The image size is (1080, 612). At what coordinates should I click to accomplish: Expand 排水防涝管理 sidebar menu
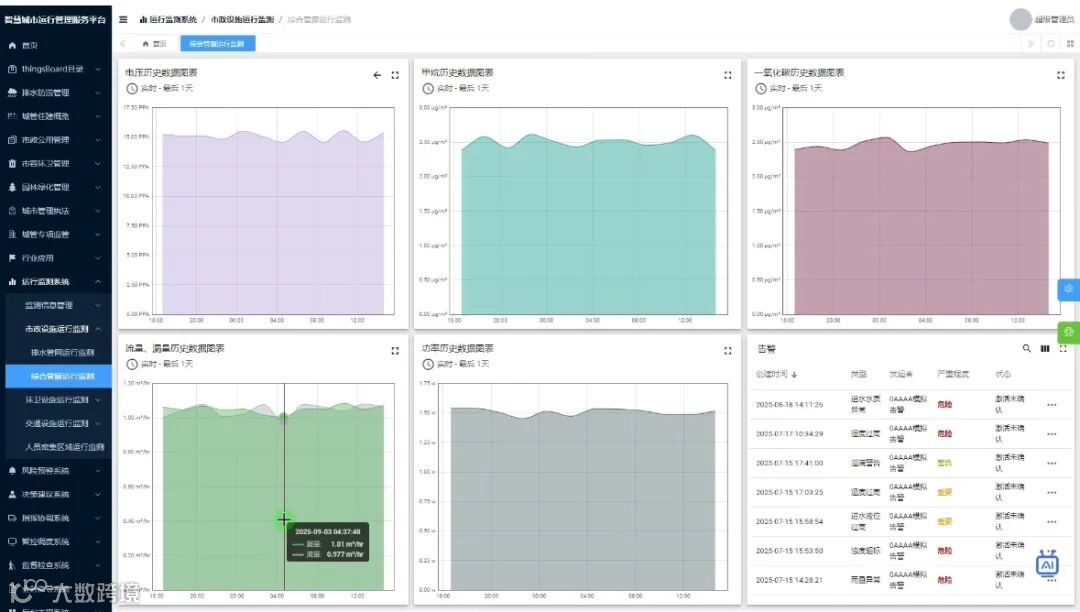point(56,92)
